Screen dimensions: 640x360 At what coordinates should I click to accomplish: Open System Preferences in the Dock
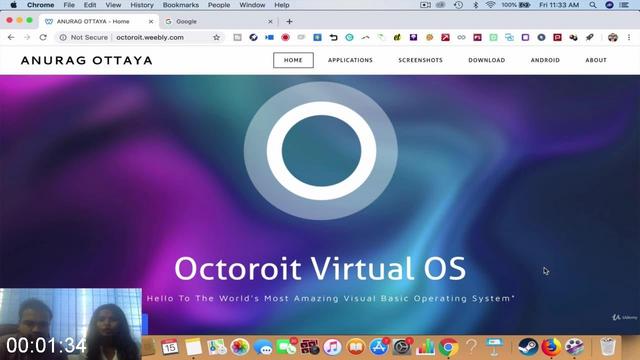click(x=402, y=347)
